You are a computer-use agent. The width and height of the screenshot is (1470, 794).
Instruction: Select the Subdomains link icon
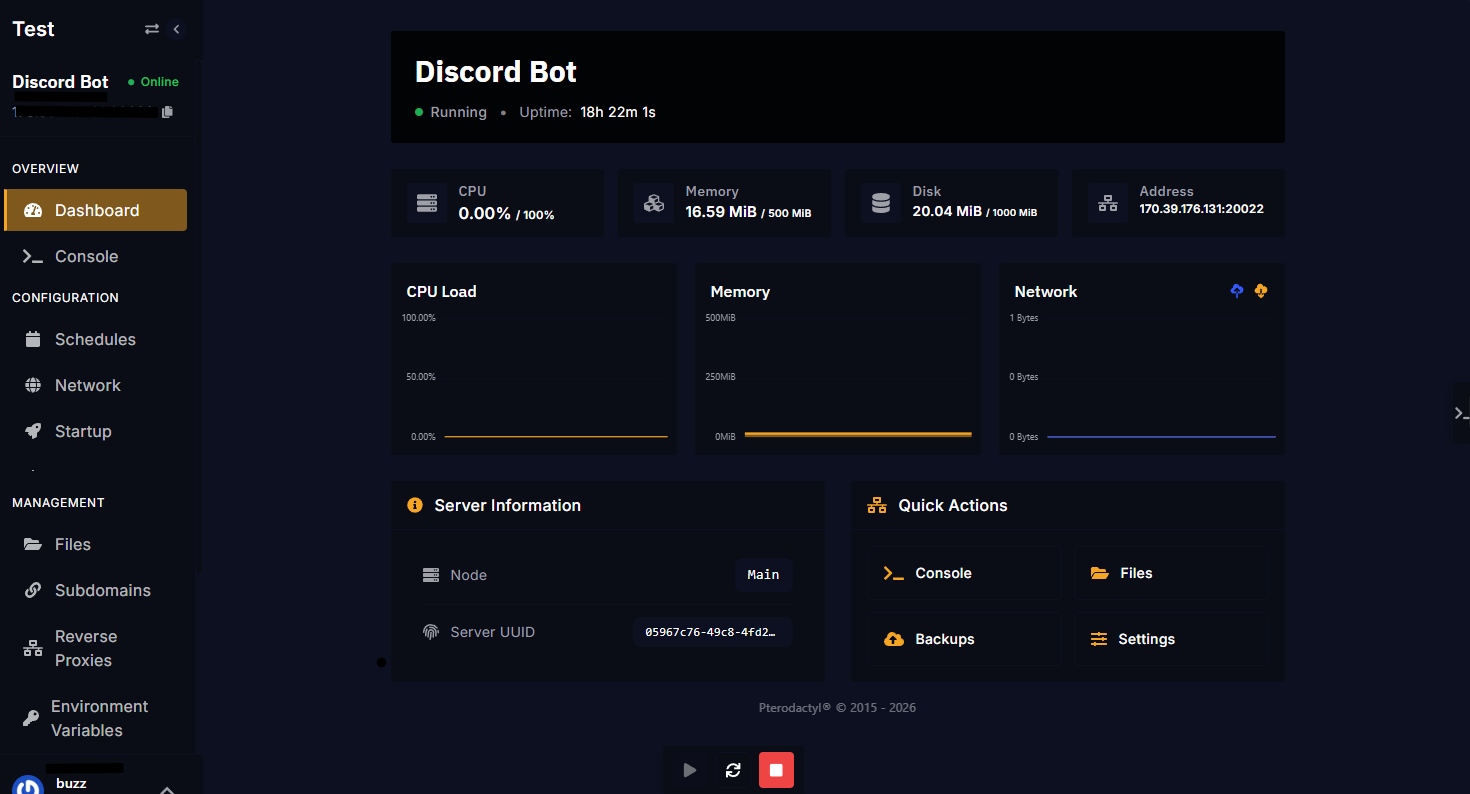tap(31, 590)
